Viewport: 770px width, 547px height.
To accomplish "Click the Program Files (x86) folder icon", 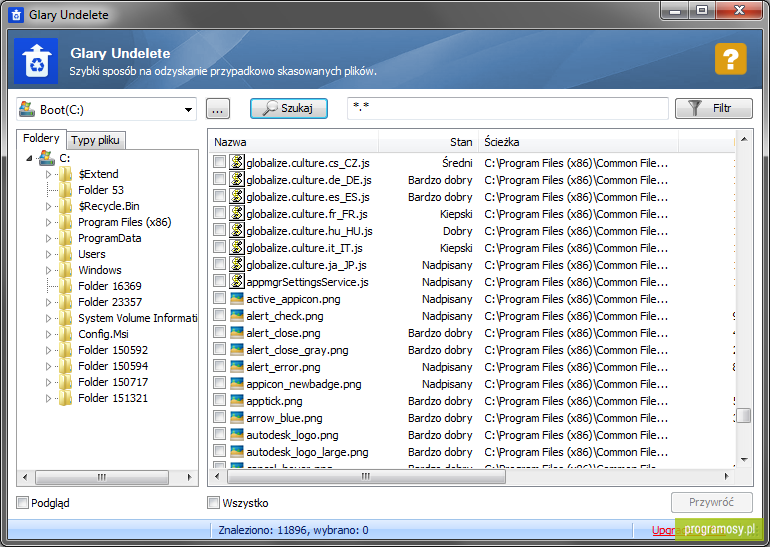I will coord(65,222).
